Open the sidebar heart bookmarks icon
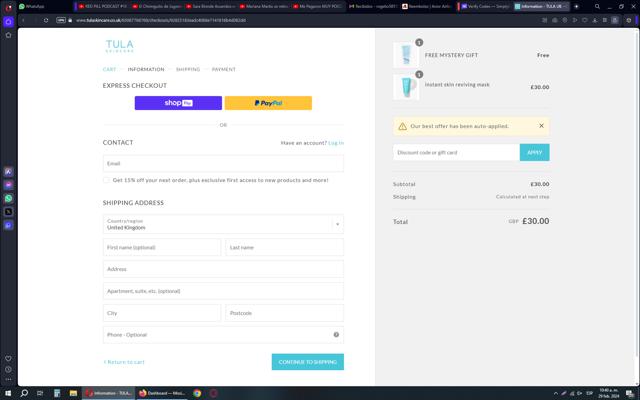 [x=8, y=358]
